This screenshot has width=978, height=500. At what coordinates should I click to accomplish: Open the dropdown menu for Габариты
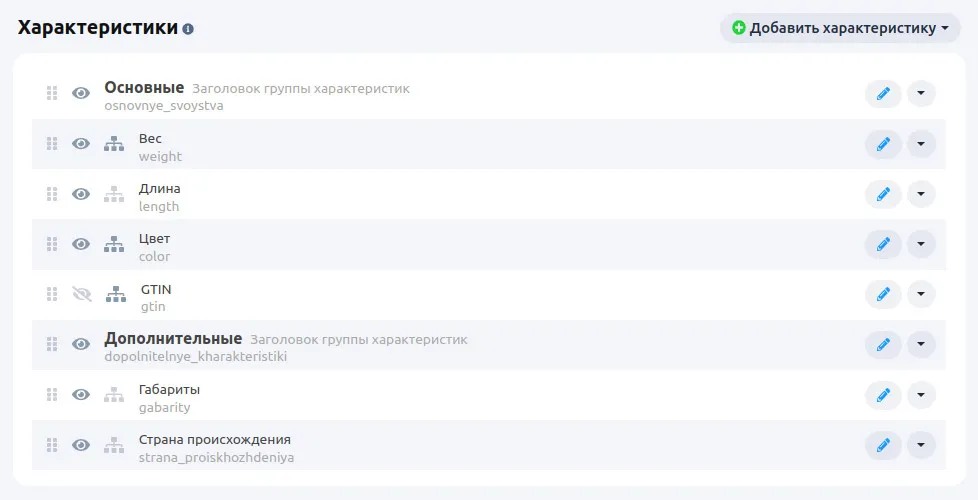[920, 394]
